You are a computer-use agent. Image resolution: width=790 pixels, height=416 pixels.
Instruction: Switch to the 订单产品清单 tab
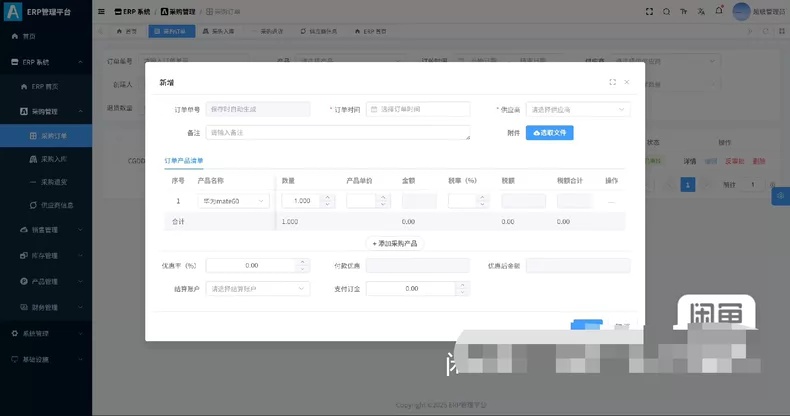(184, 161)
